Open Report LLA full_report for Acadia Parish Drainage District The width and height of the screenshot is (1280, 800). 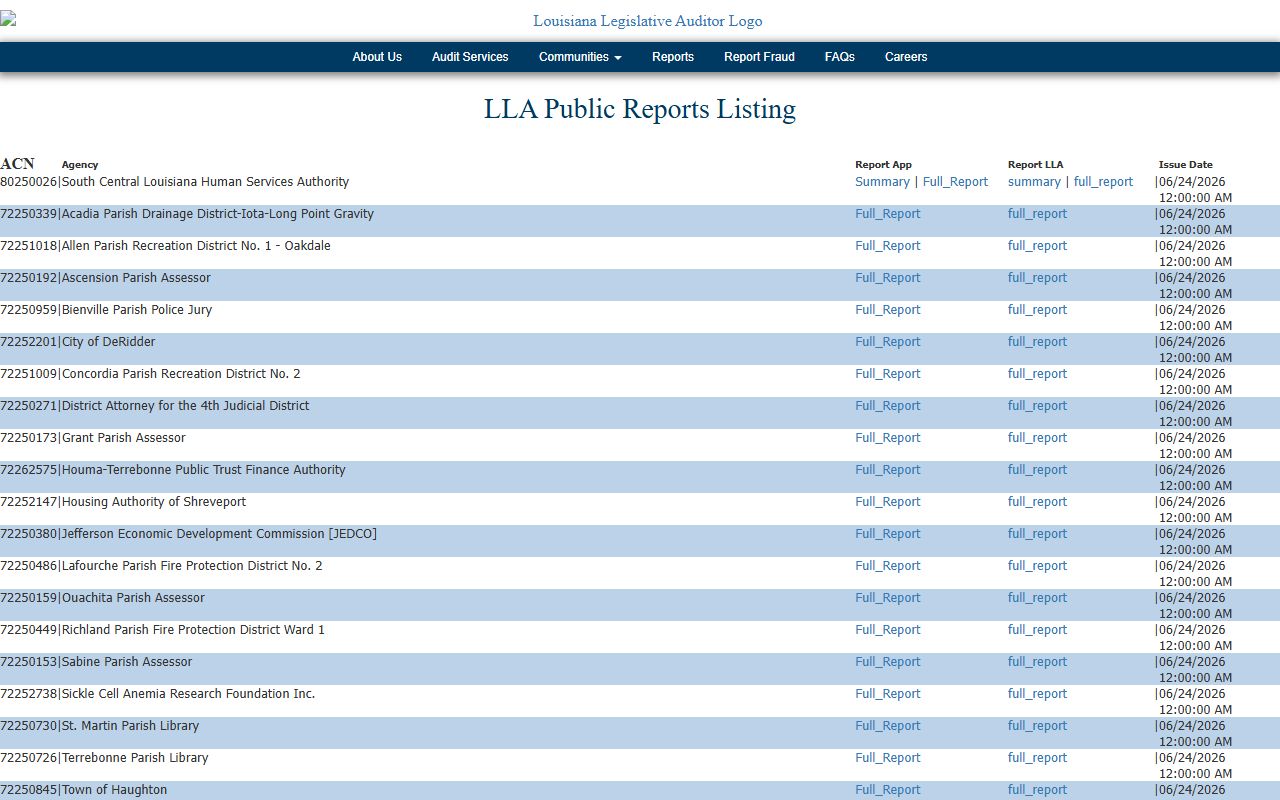[x=1037, y=214]
